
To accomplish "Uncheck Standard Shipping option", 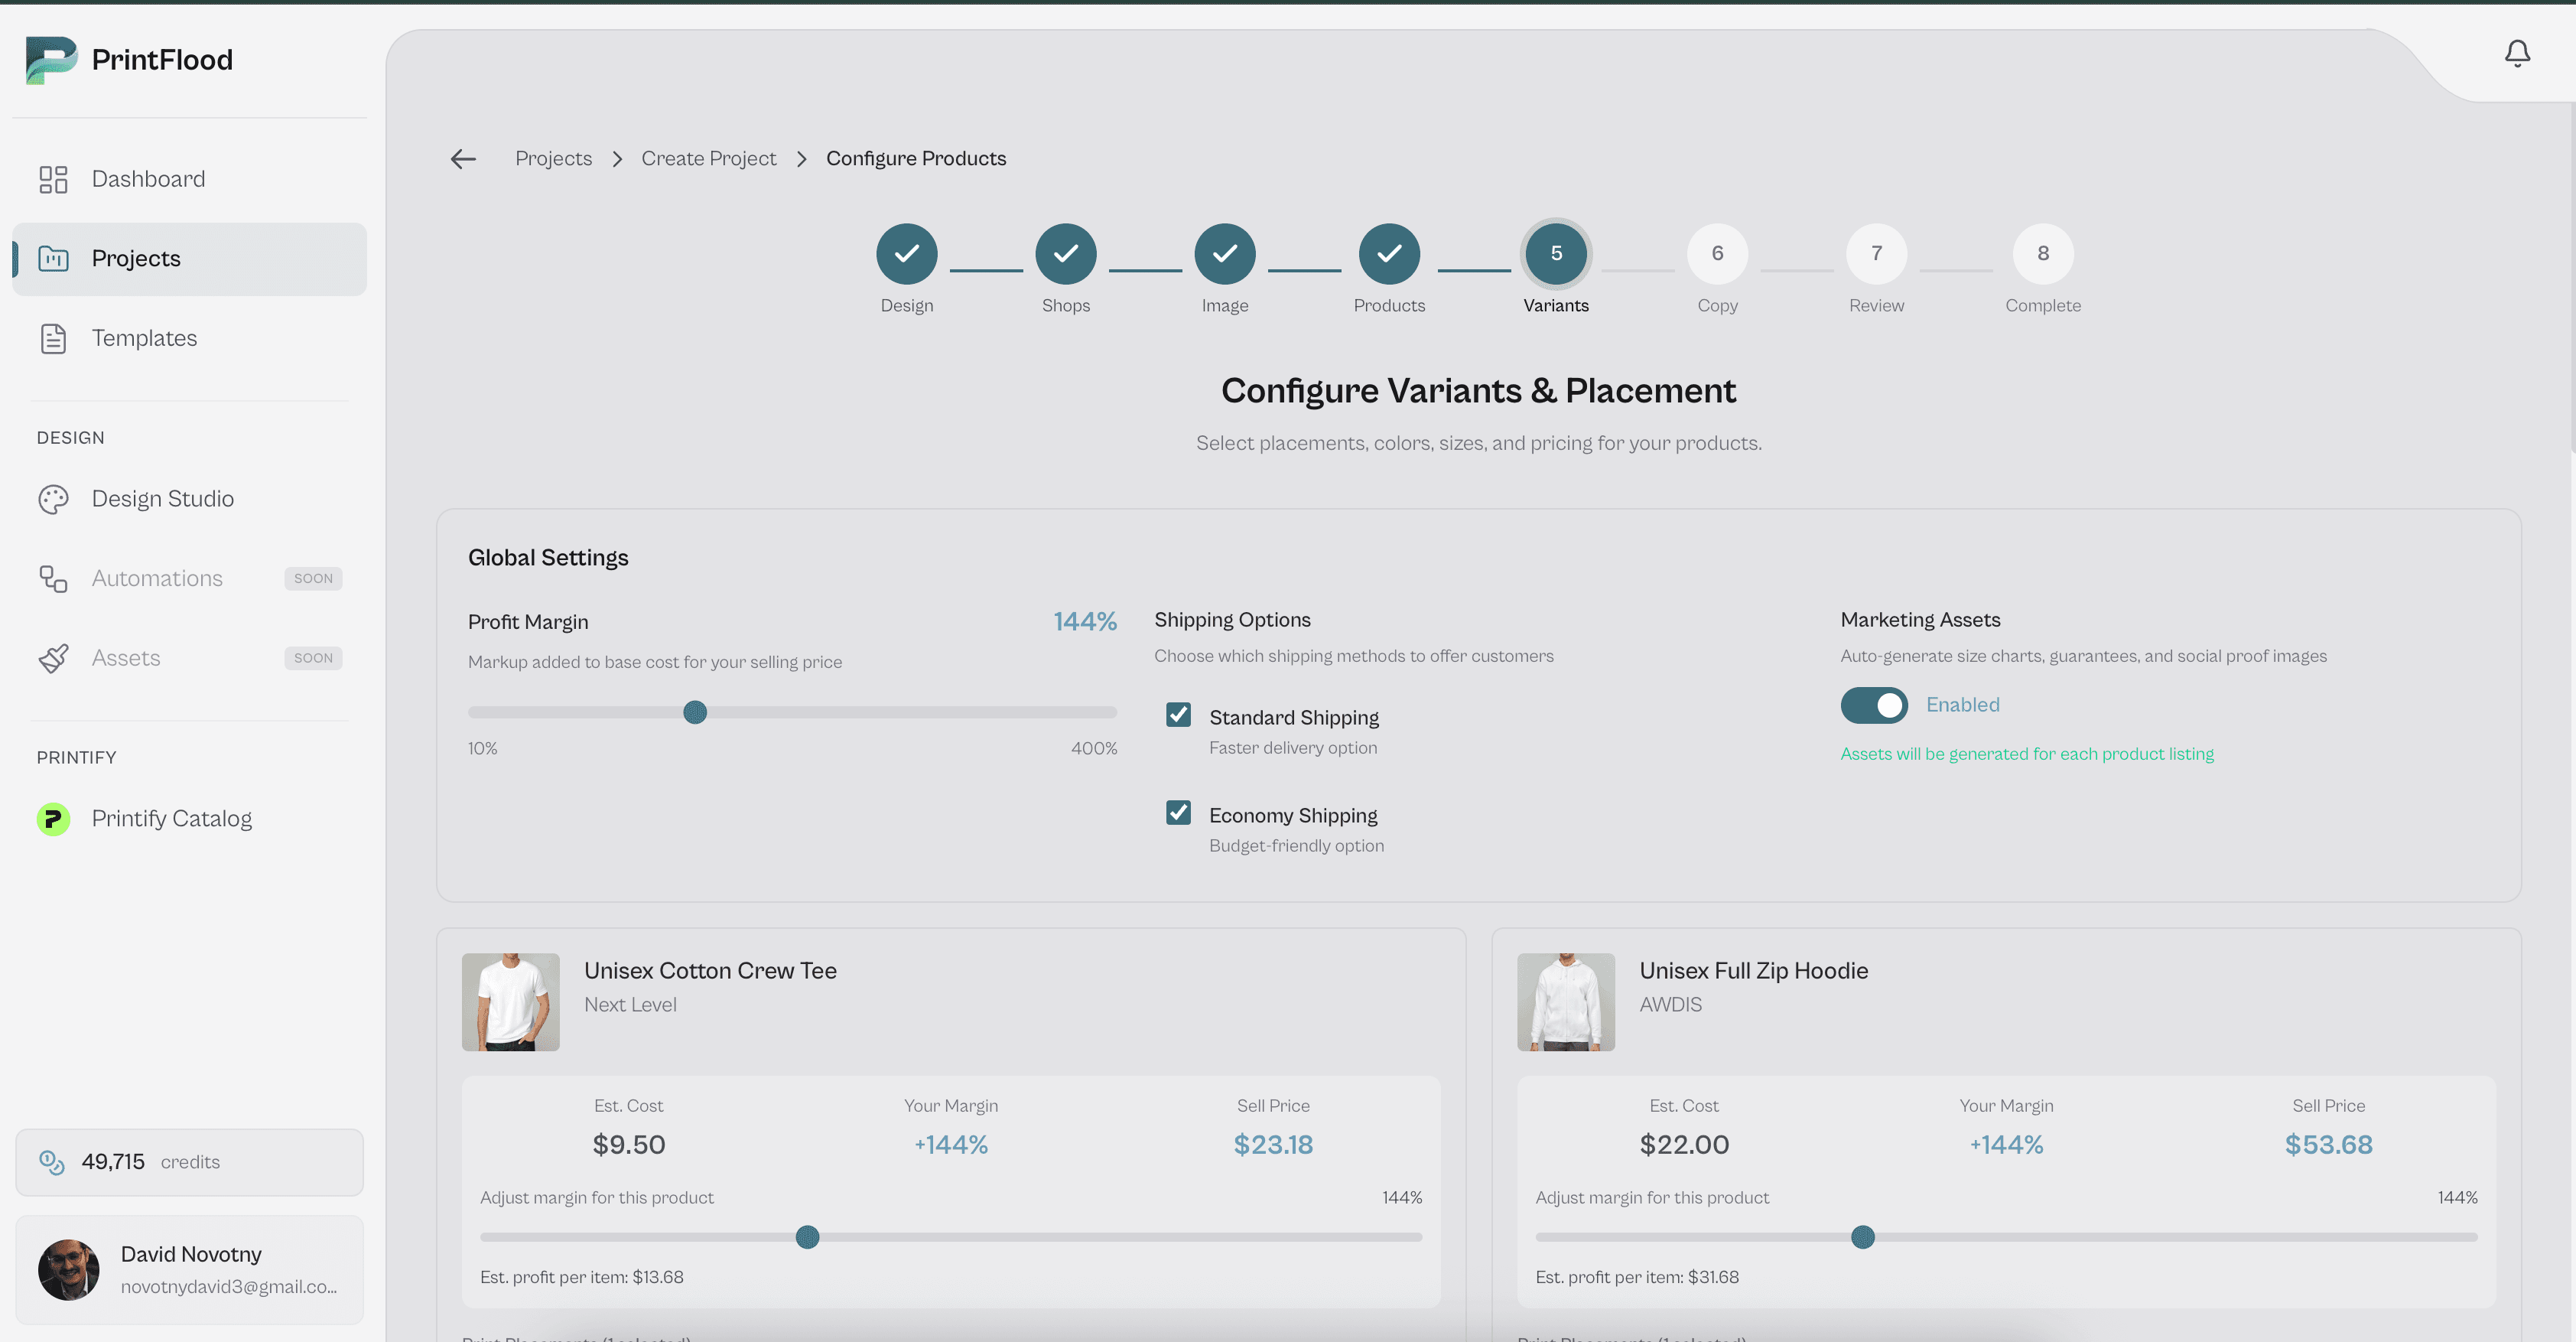I will point(1178,714).
